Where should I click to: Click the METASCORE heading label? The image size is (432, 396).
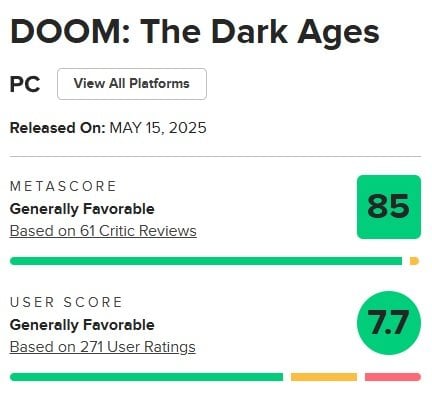(x=63, y=186)
